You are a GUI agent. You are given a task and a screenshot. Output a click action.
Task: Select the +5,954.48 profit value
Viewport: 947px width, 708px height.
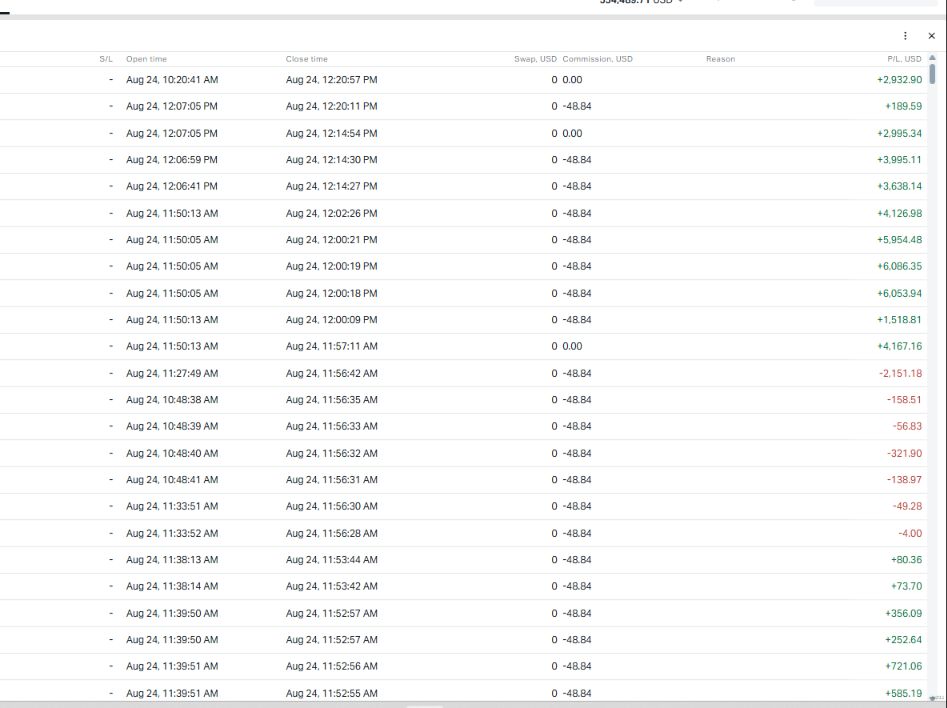[899, 240]
